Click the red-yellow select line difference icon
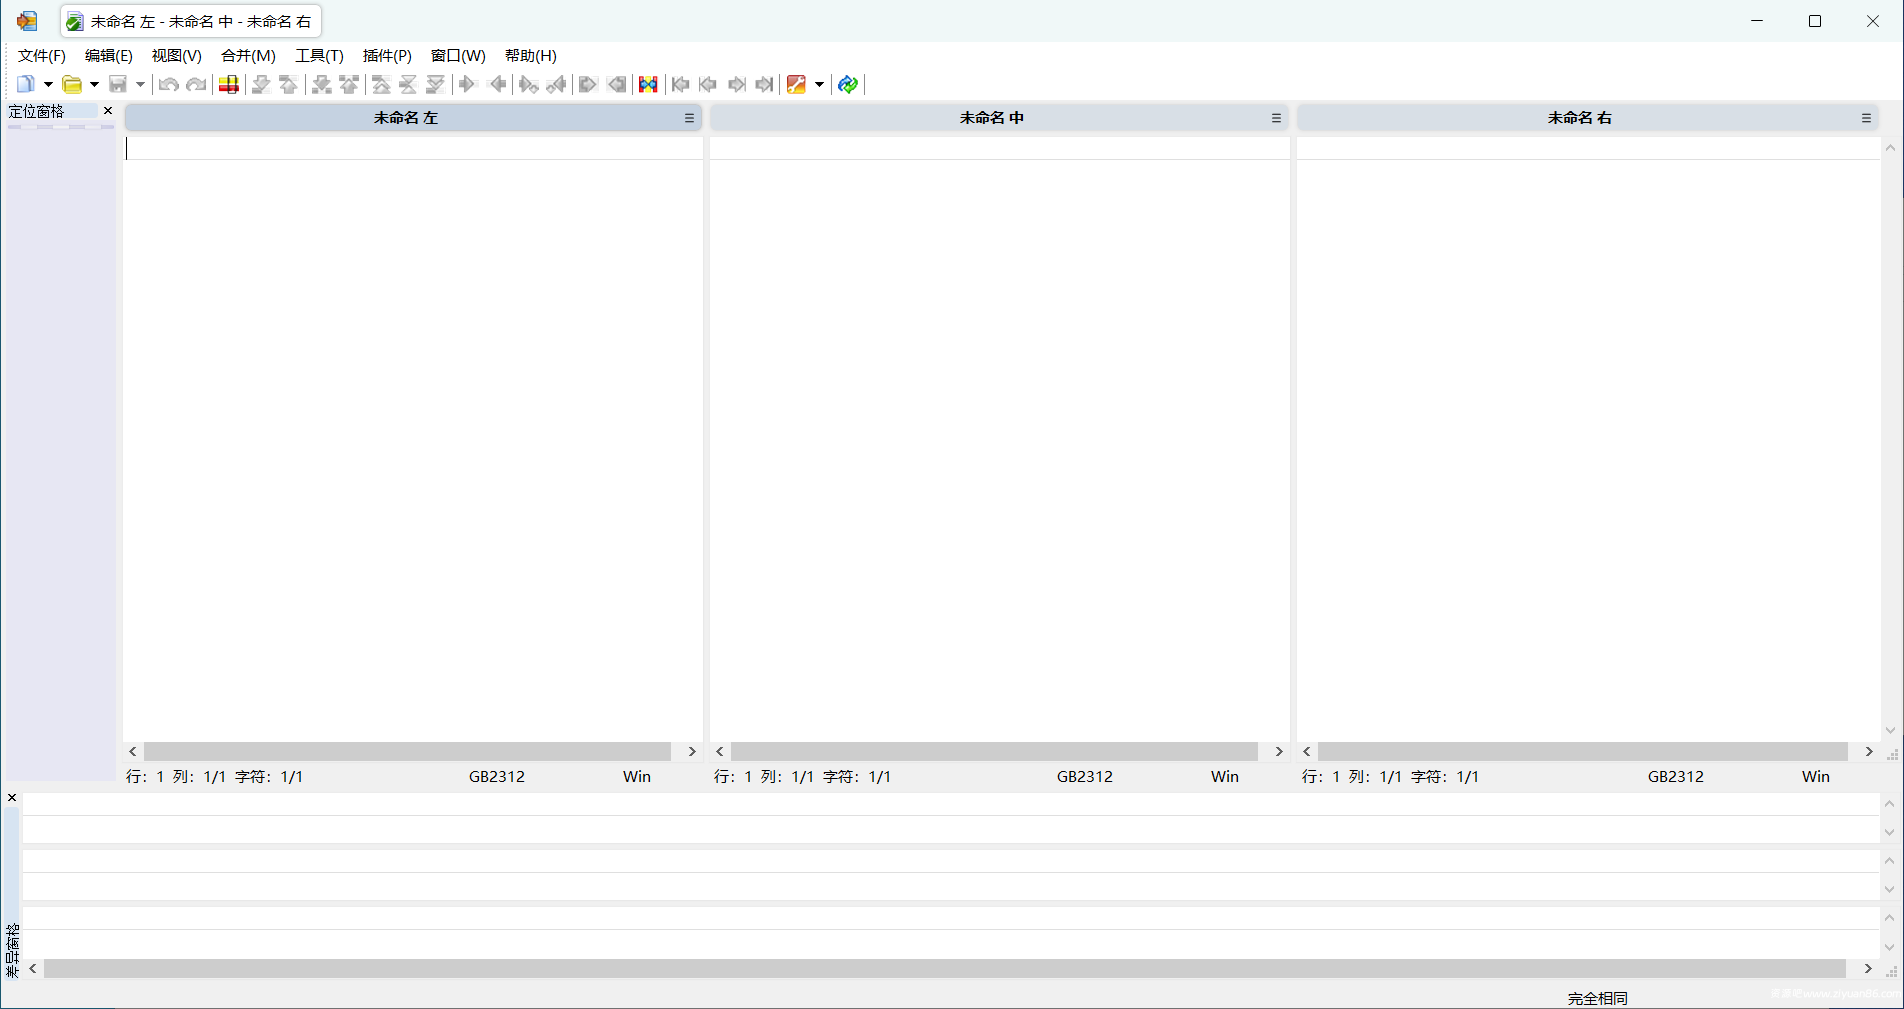The image size is (1904, 1009). pos(229,84)
